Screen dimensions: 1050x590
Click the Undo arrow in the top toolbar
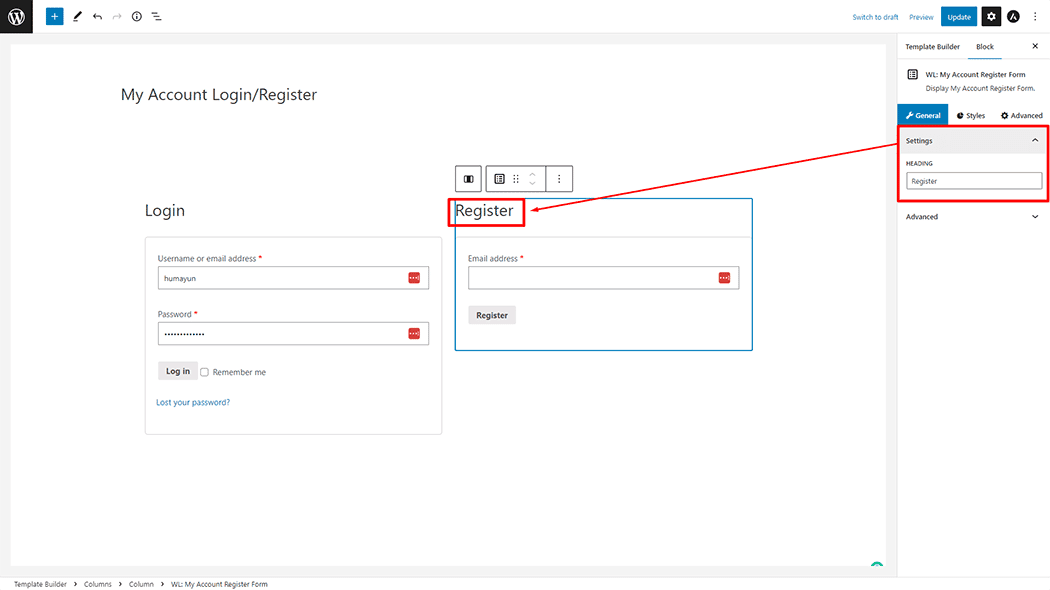[x=96, y=16]
